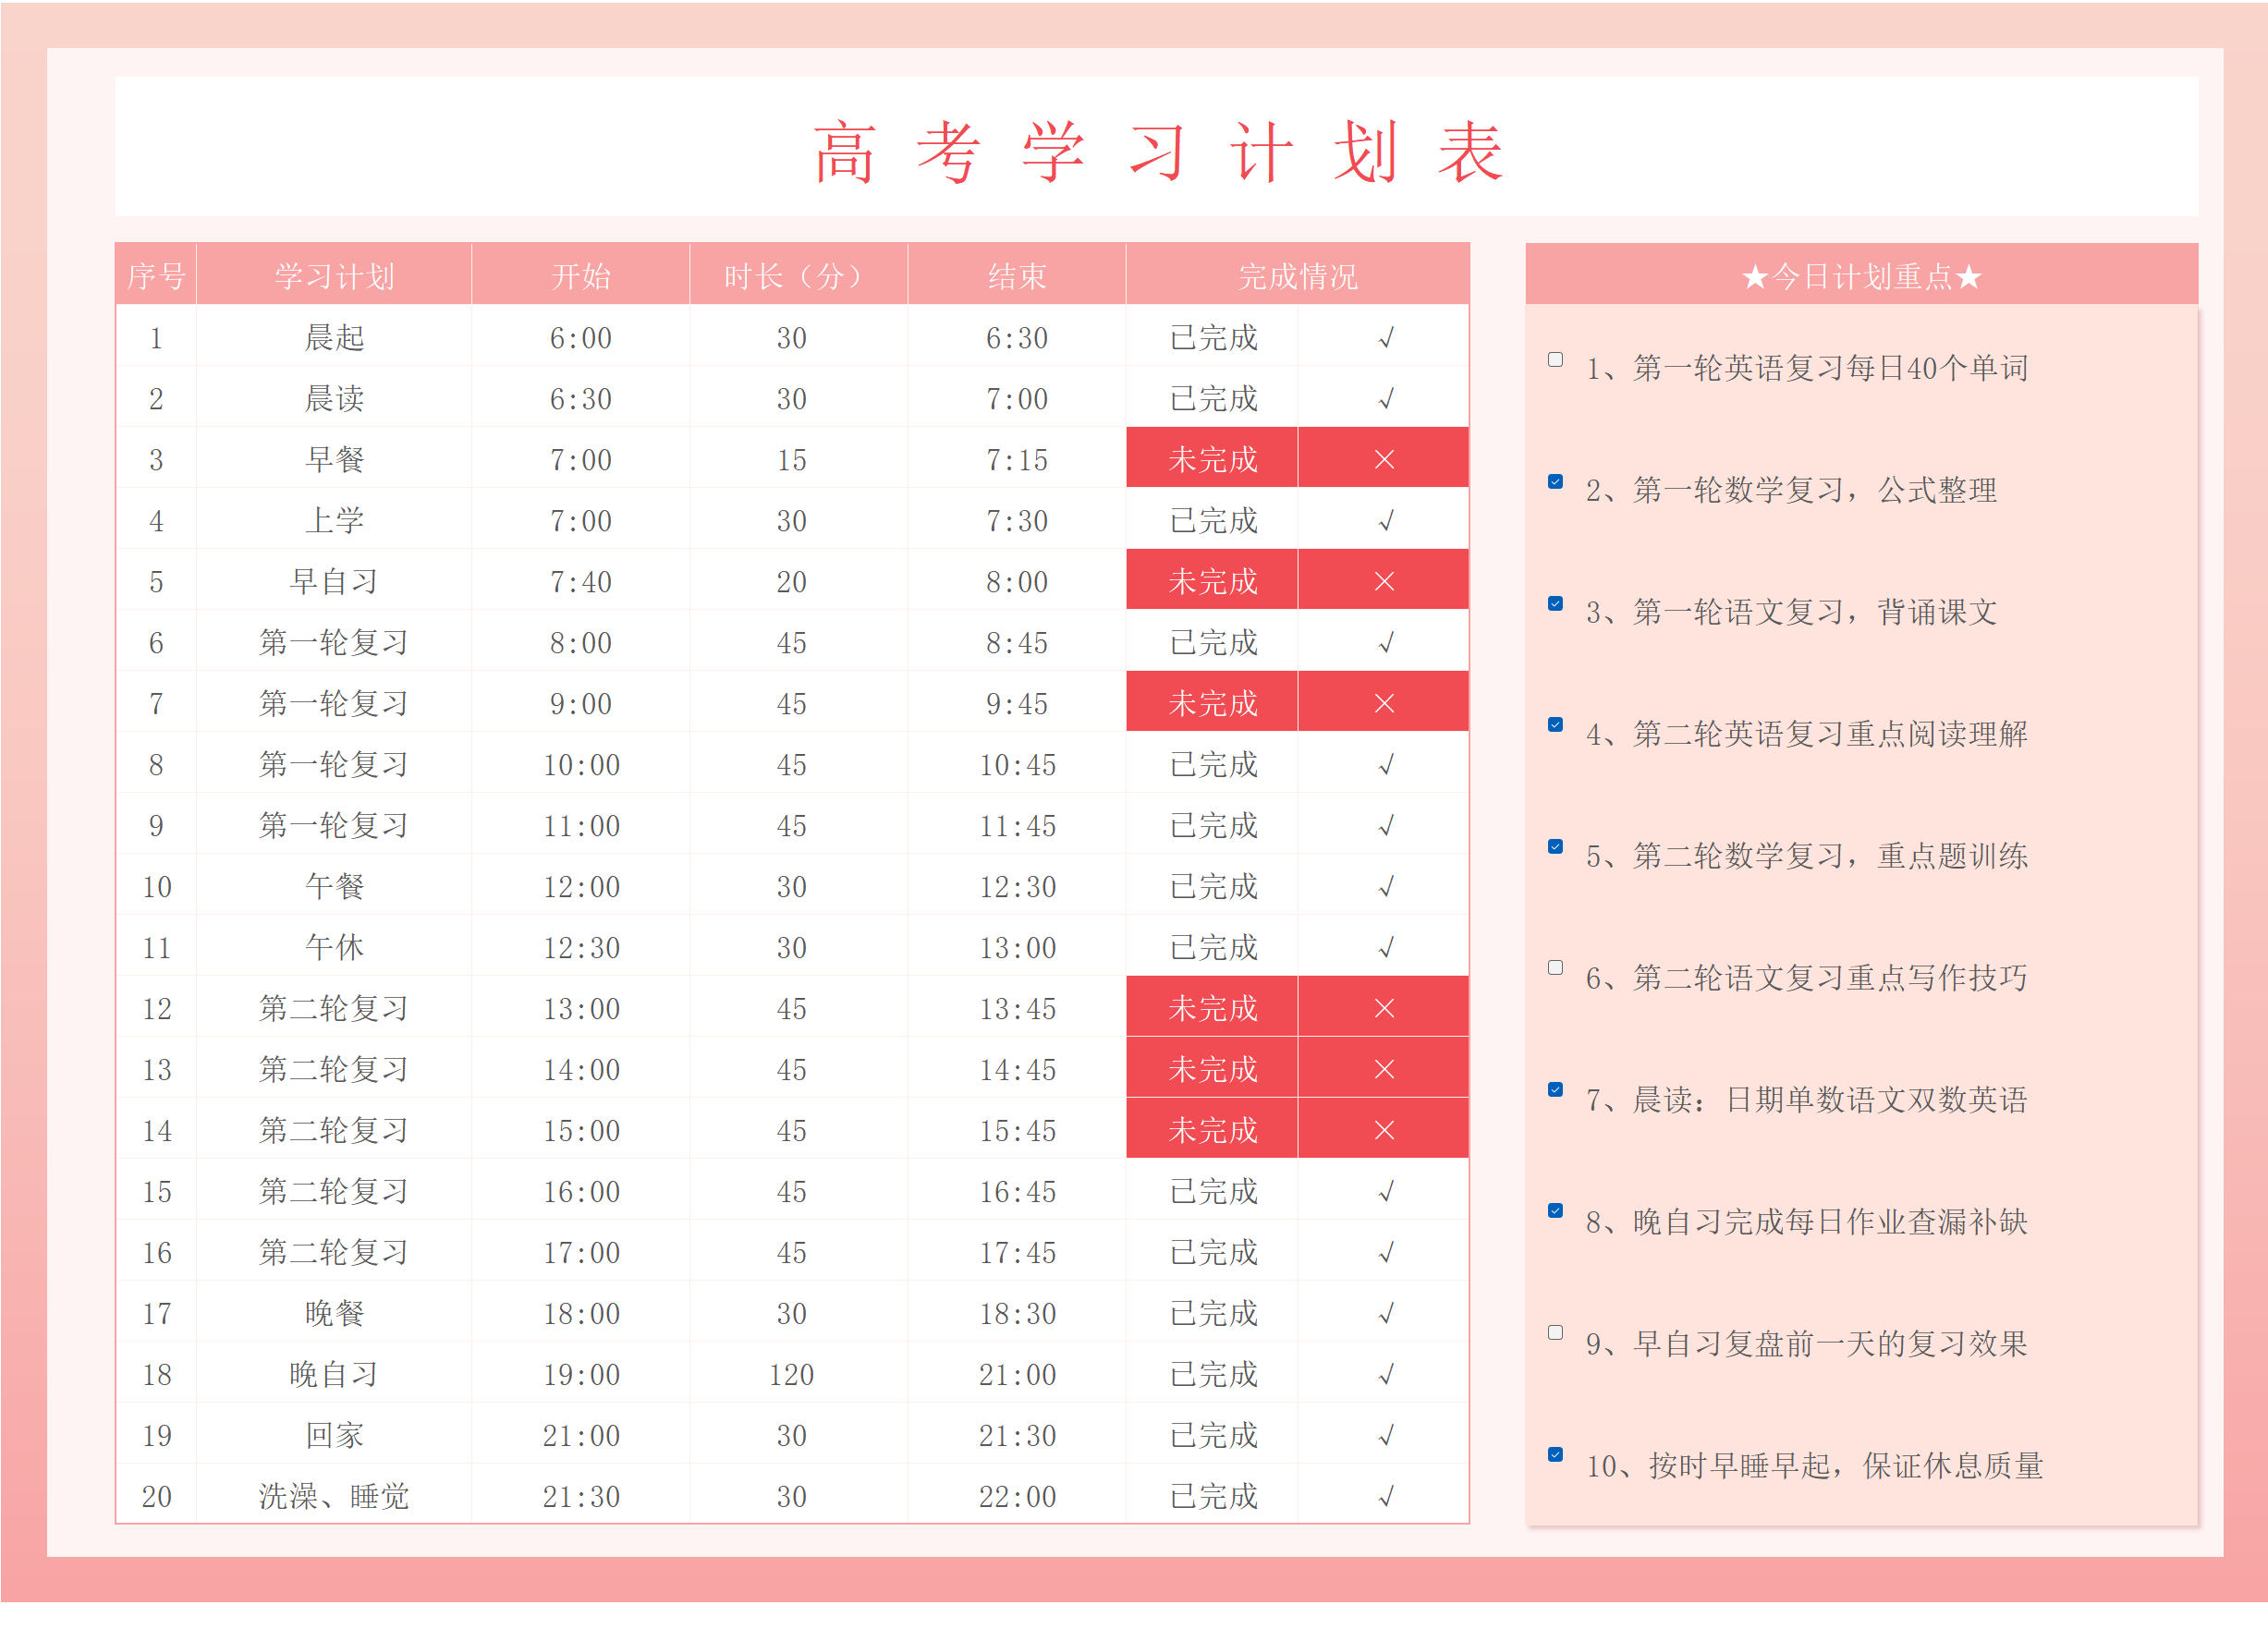Toggle the item 4 English reading comprehension checkbox

click(1555, 725)
